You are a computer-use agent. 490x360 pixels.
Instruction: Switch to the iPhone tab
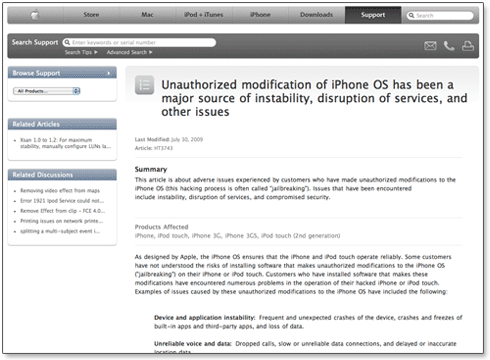pyautogui.click(x=260, y=15)
